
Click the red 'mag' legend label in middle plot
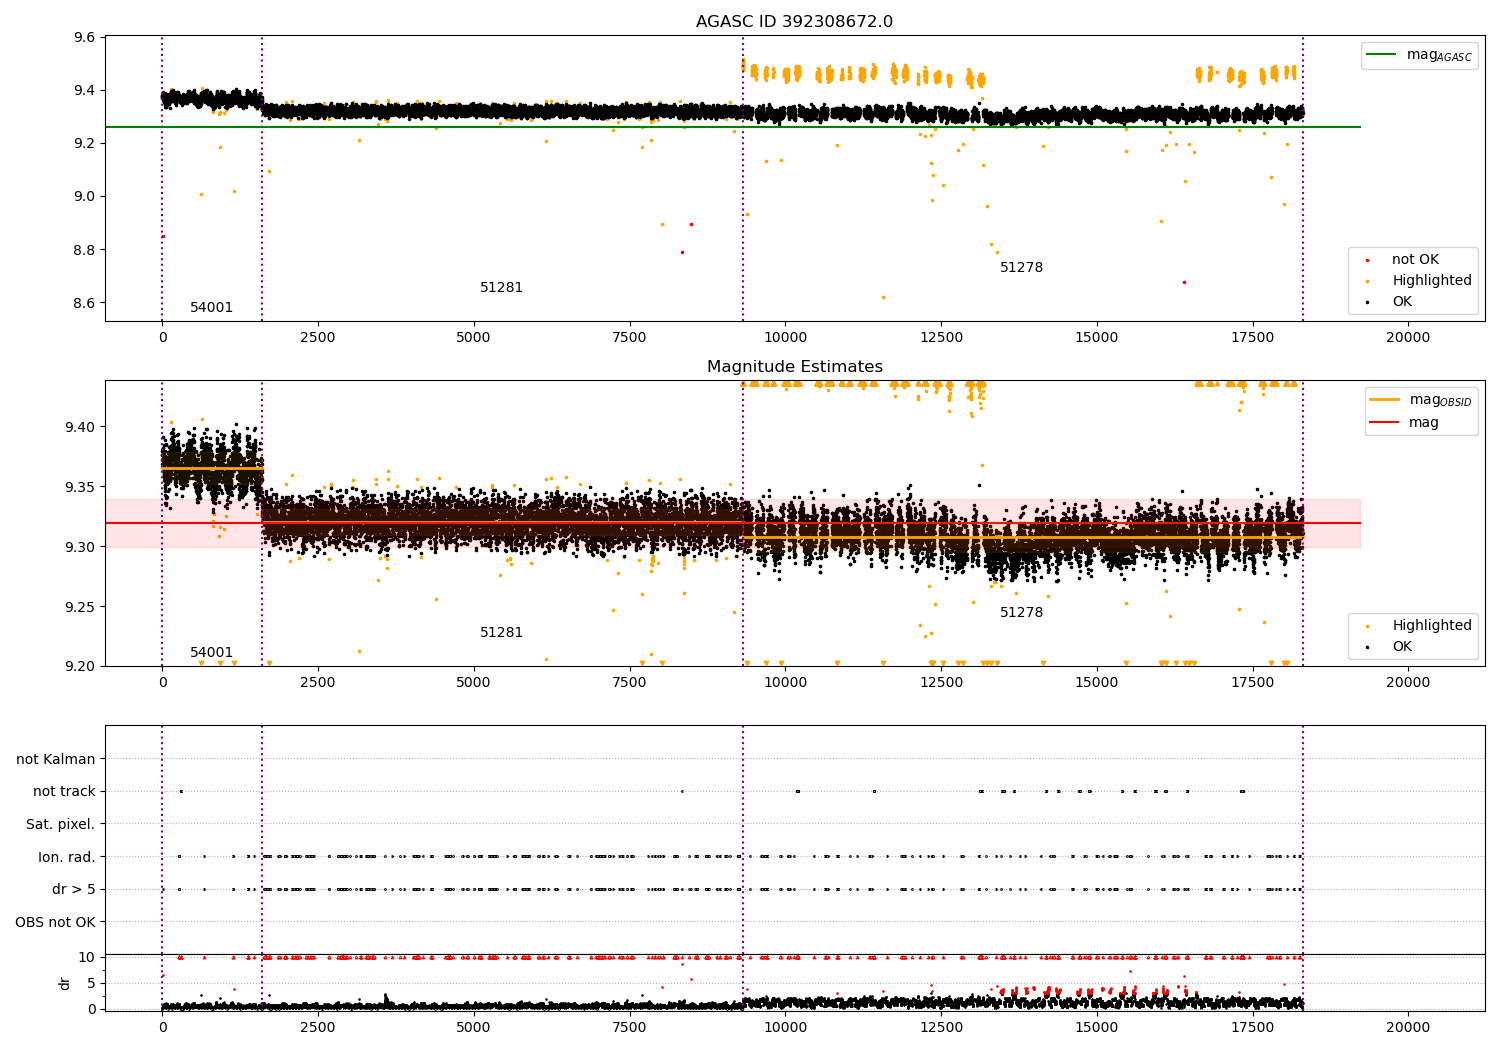1424,423
